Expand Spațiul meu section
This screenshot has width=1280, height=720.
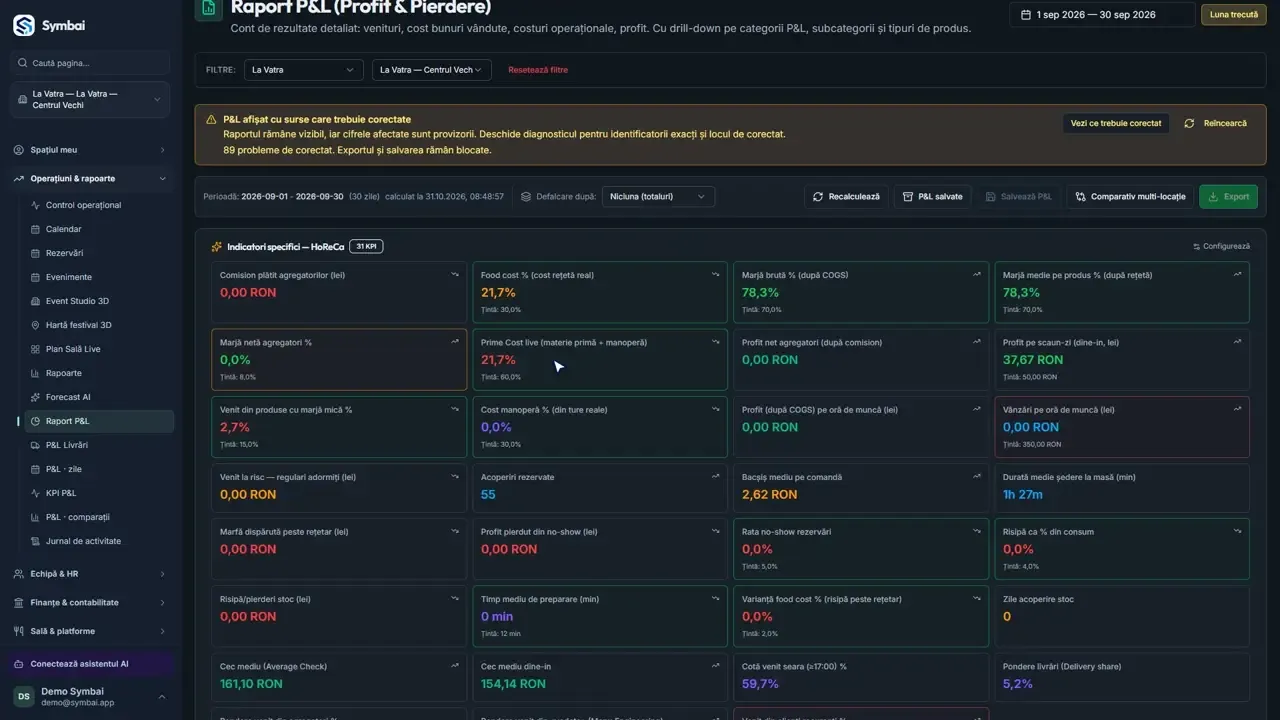[90, 150]
